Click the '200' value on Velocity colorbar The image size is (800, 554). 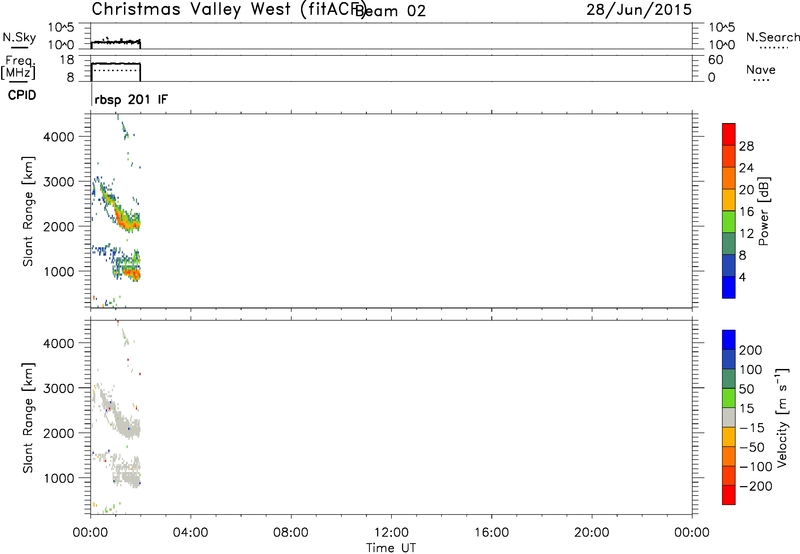pos(751,350)
